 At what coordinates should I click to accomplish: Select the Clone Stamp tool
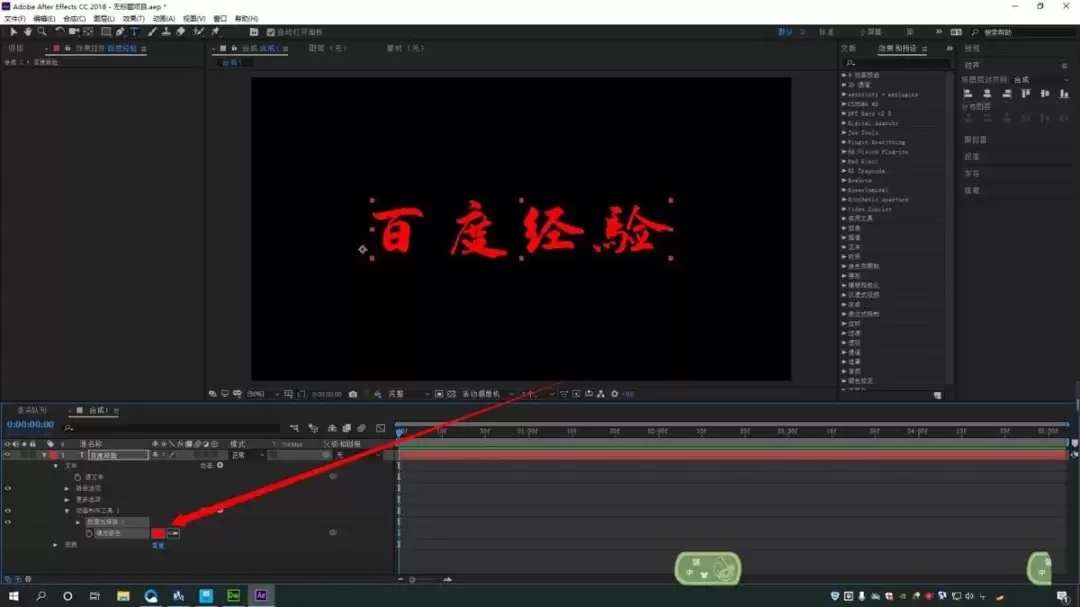click(x=166, y=32)
